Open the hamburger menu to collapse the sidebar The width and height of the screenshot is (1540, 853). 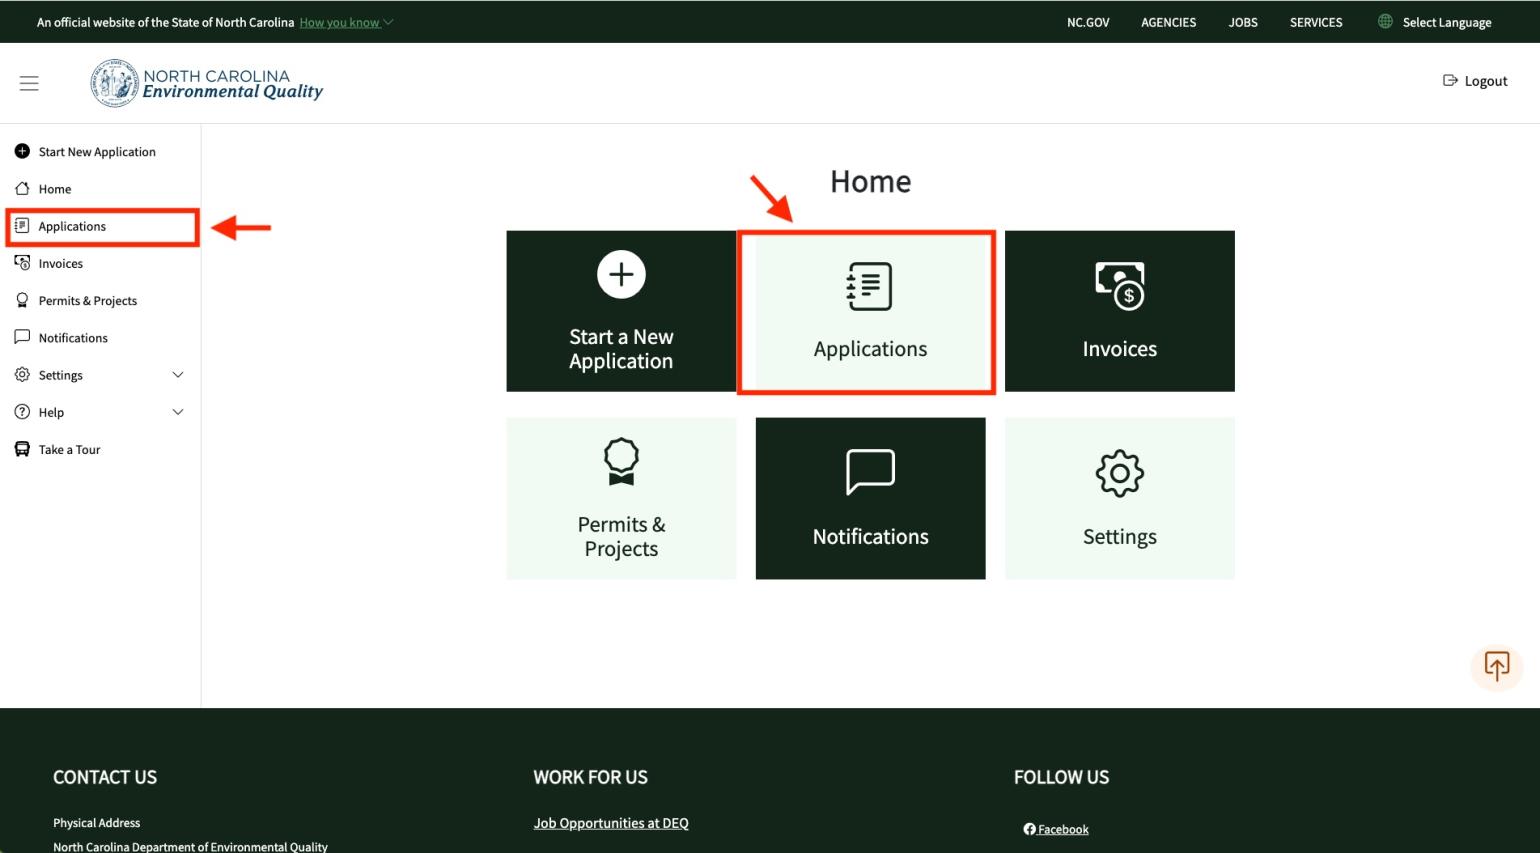29,83
